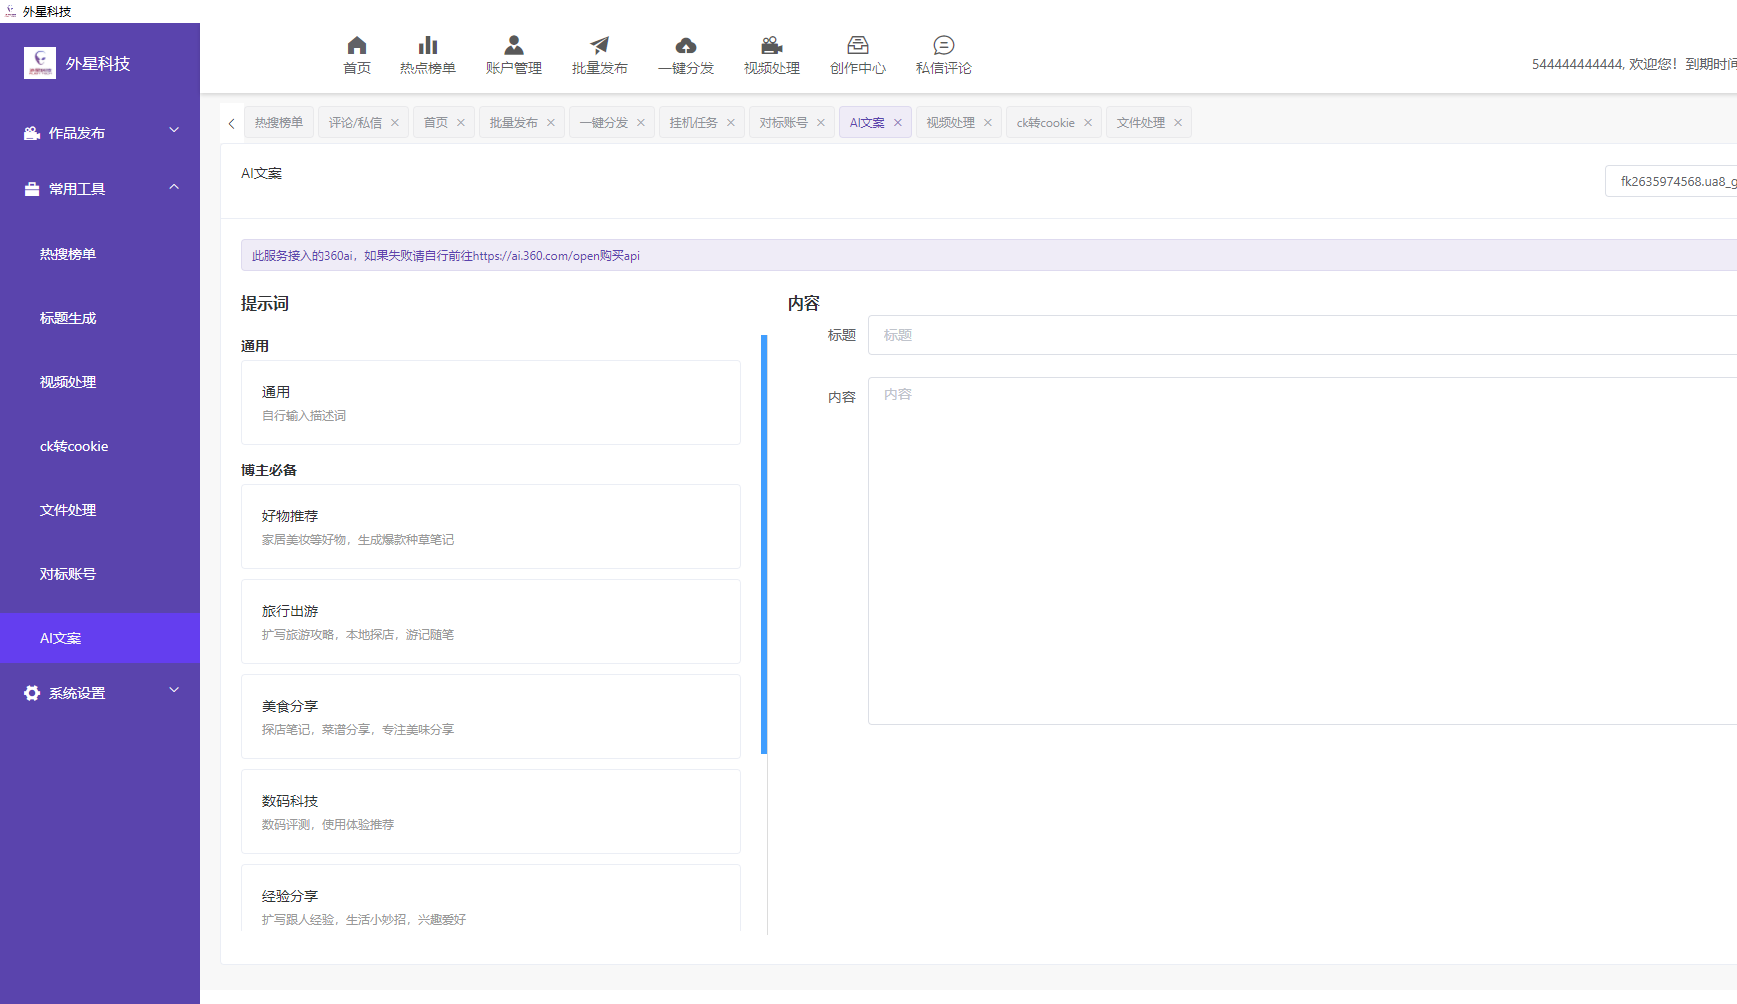Expand the 系统设置 sidebar menu
This screenshot has height=1004, width=1737.
(x=100, y=693)
